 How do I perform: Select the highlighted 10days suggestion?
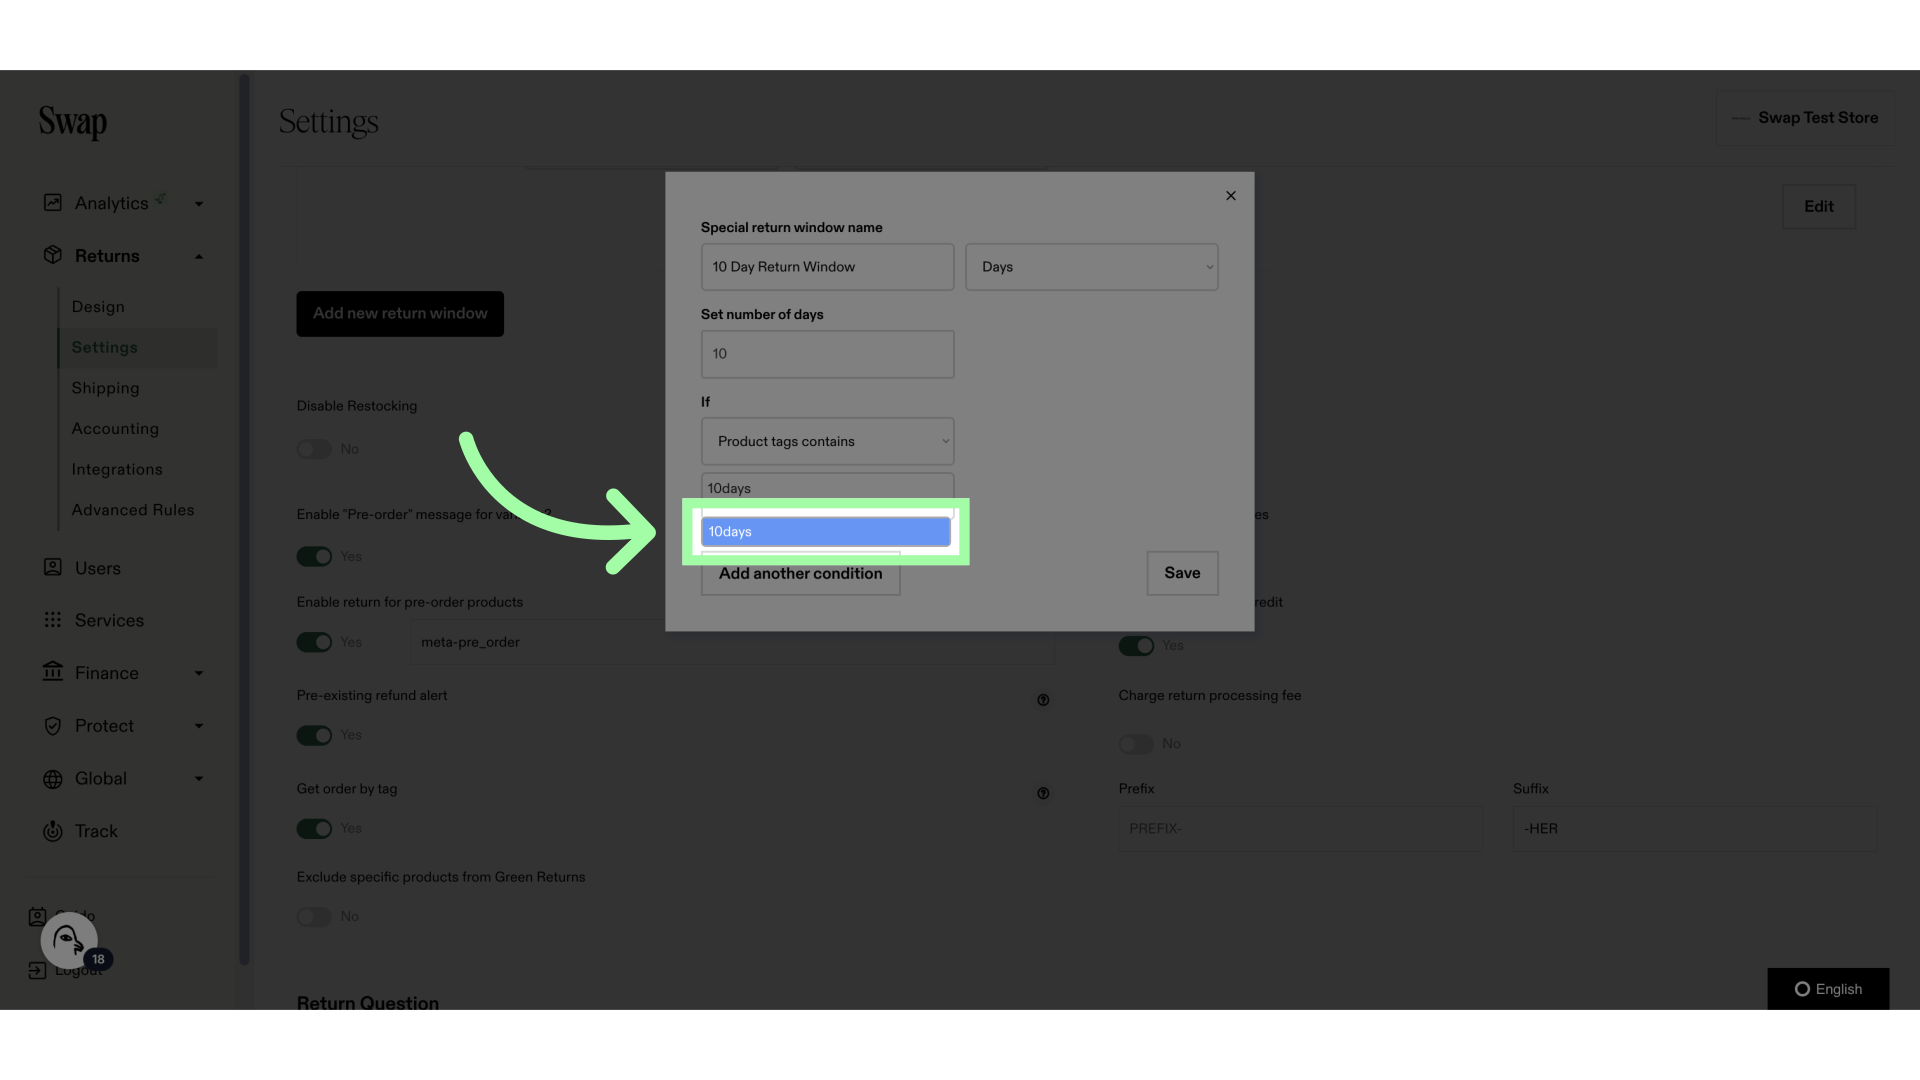[x=825, y=531]
